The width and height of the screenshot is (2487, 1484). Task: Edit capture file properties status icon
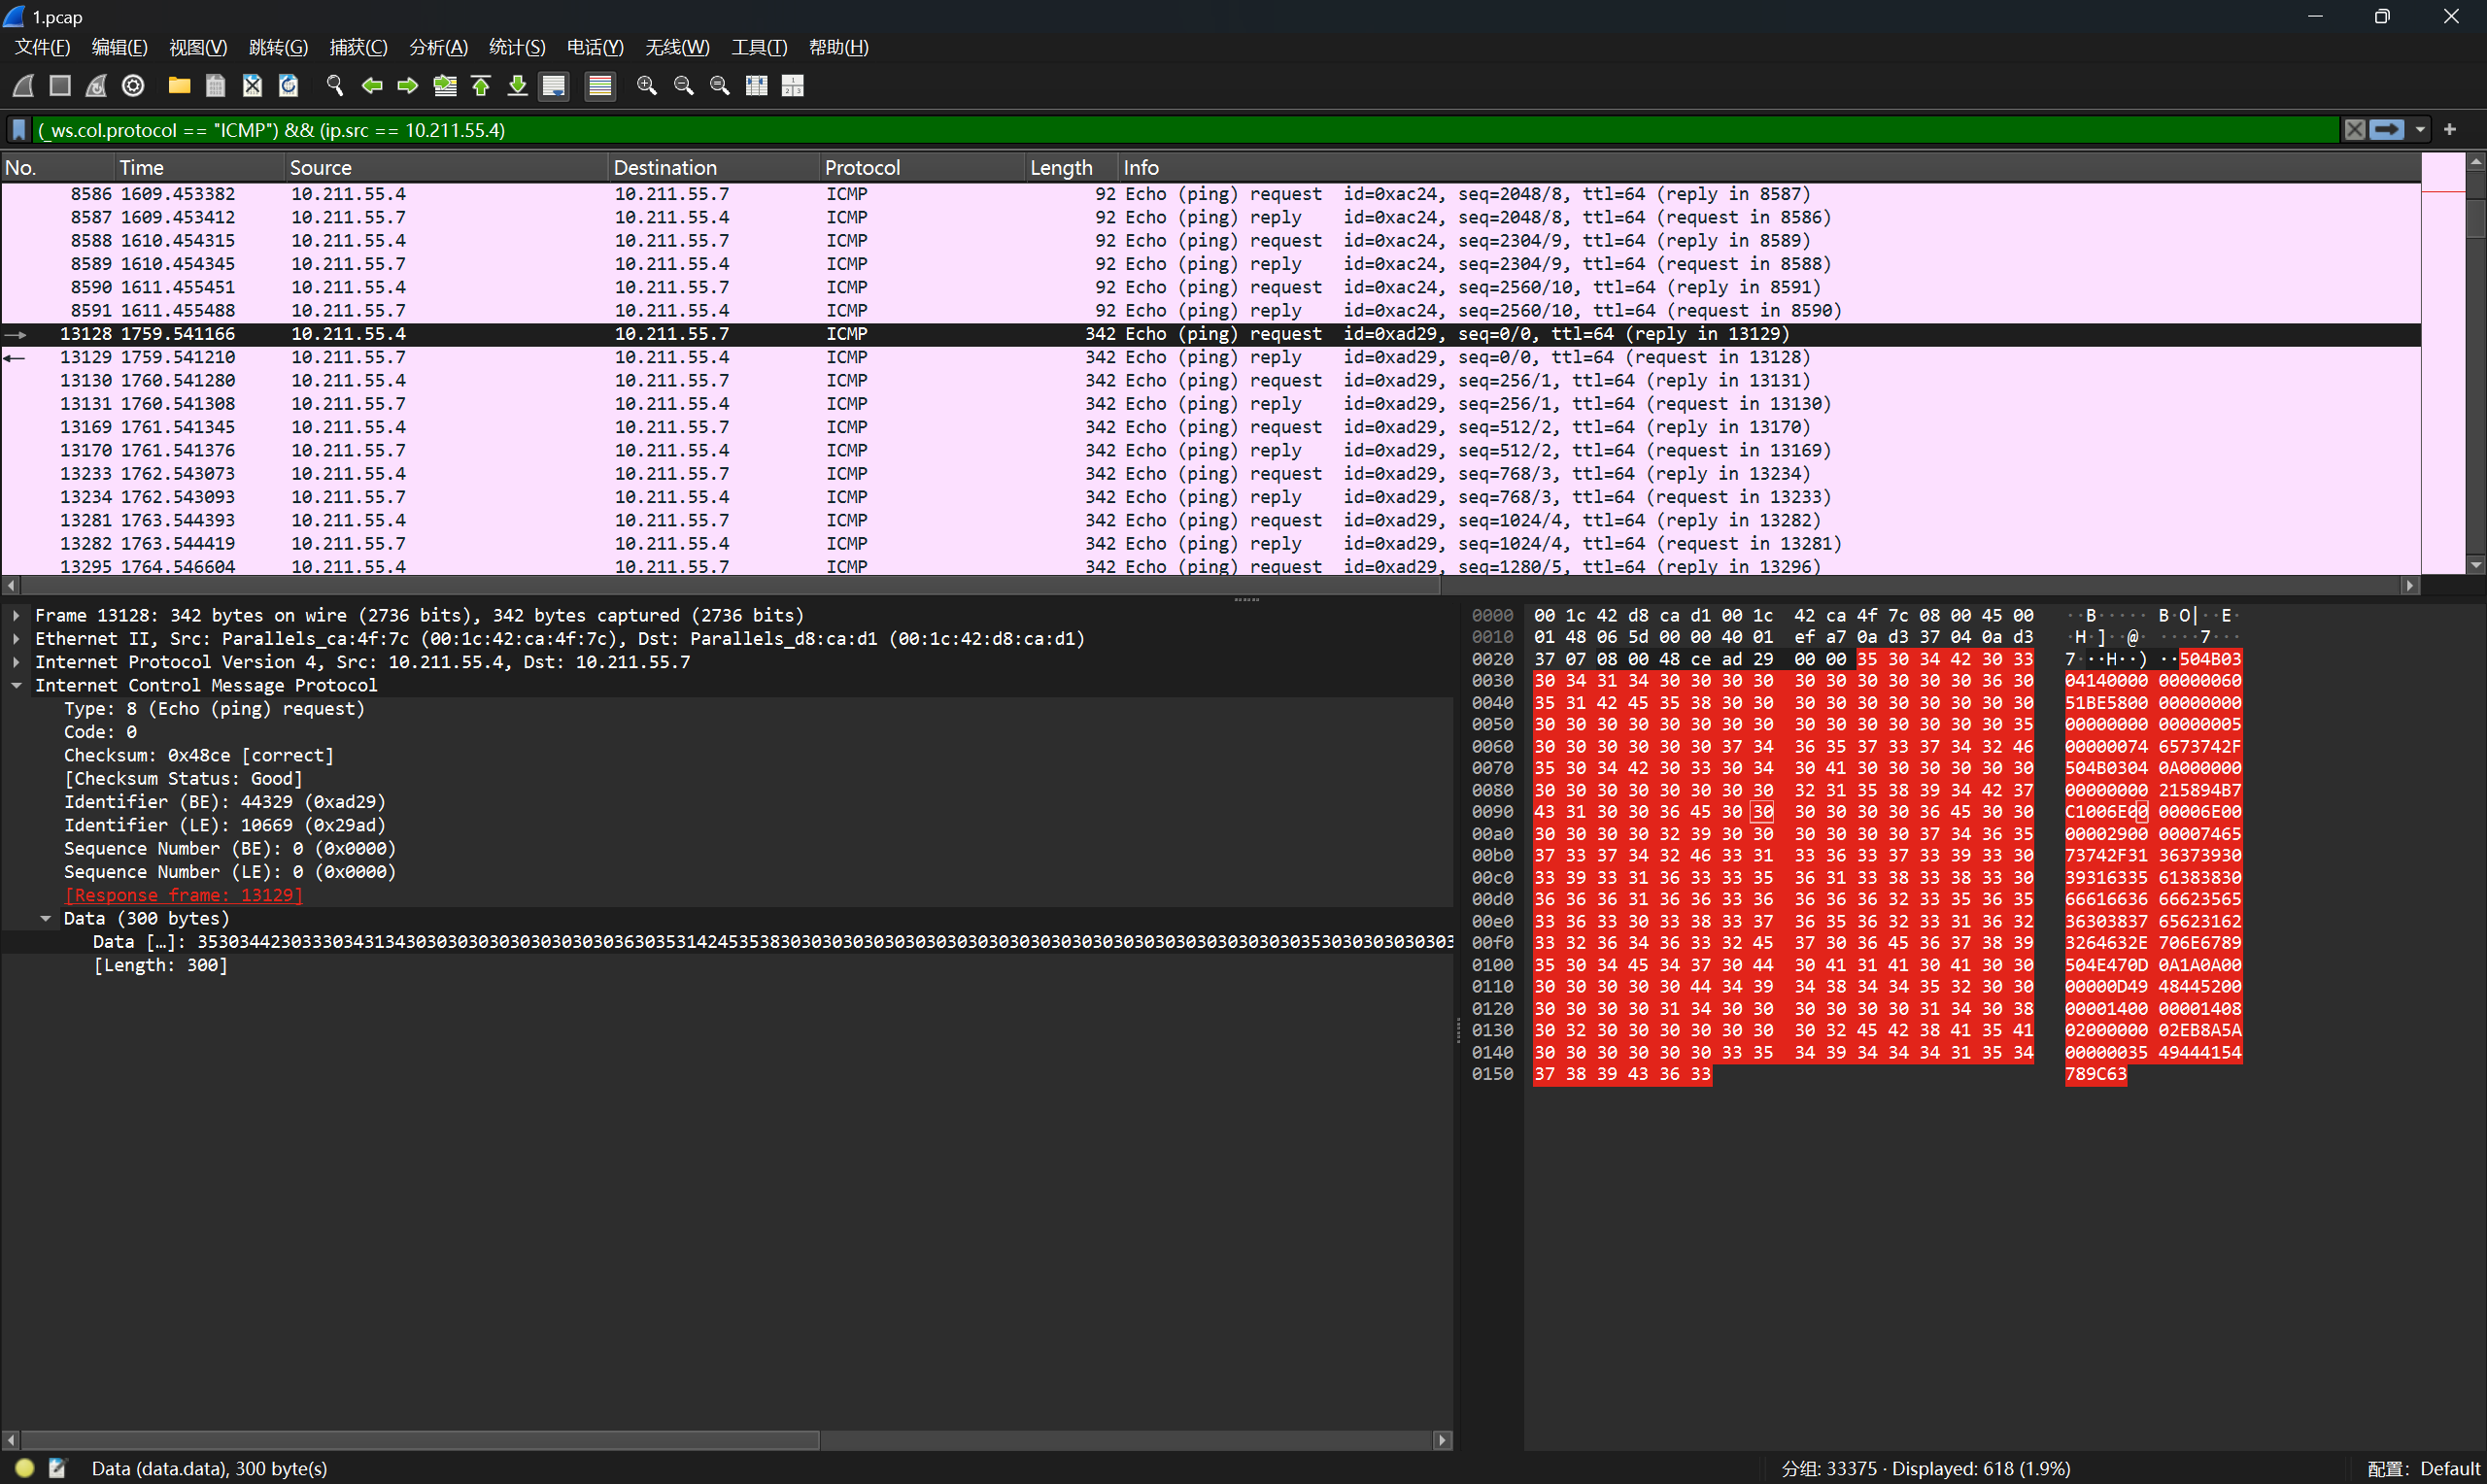[57, 1468]
